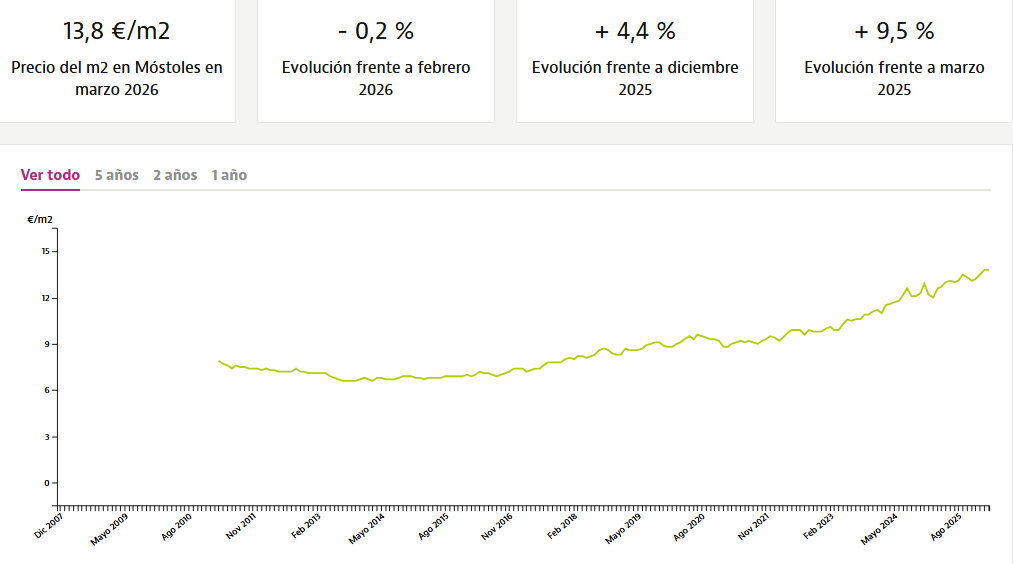Click the 'Ago 2025' x-axis label

(946, 527)
